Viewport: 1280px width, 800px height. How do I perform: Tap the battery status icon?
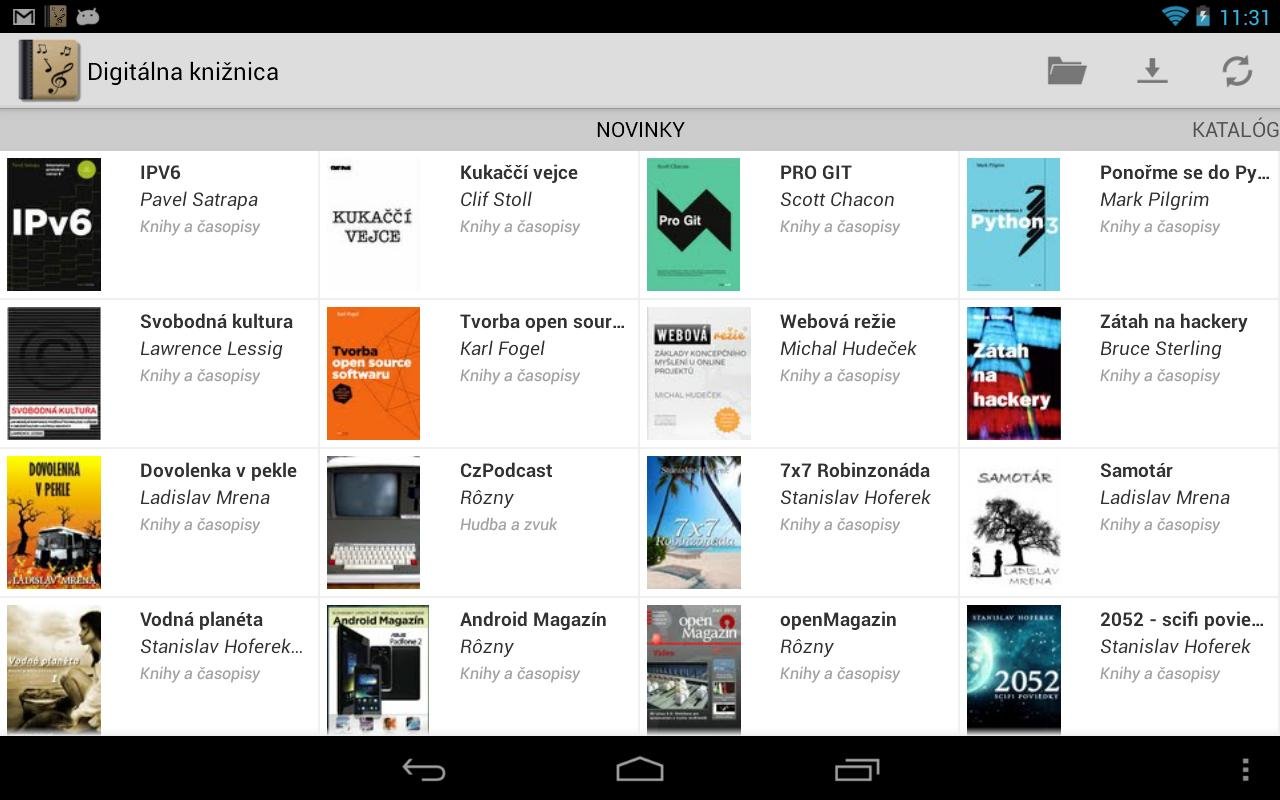[1202, 16]
